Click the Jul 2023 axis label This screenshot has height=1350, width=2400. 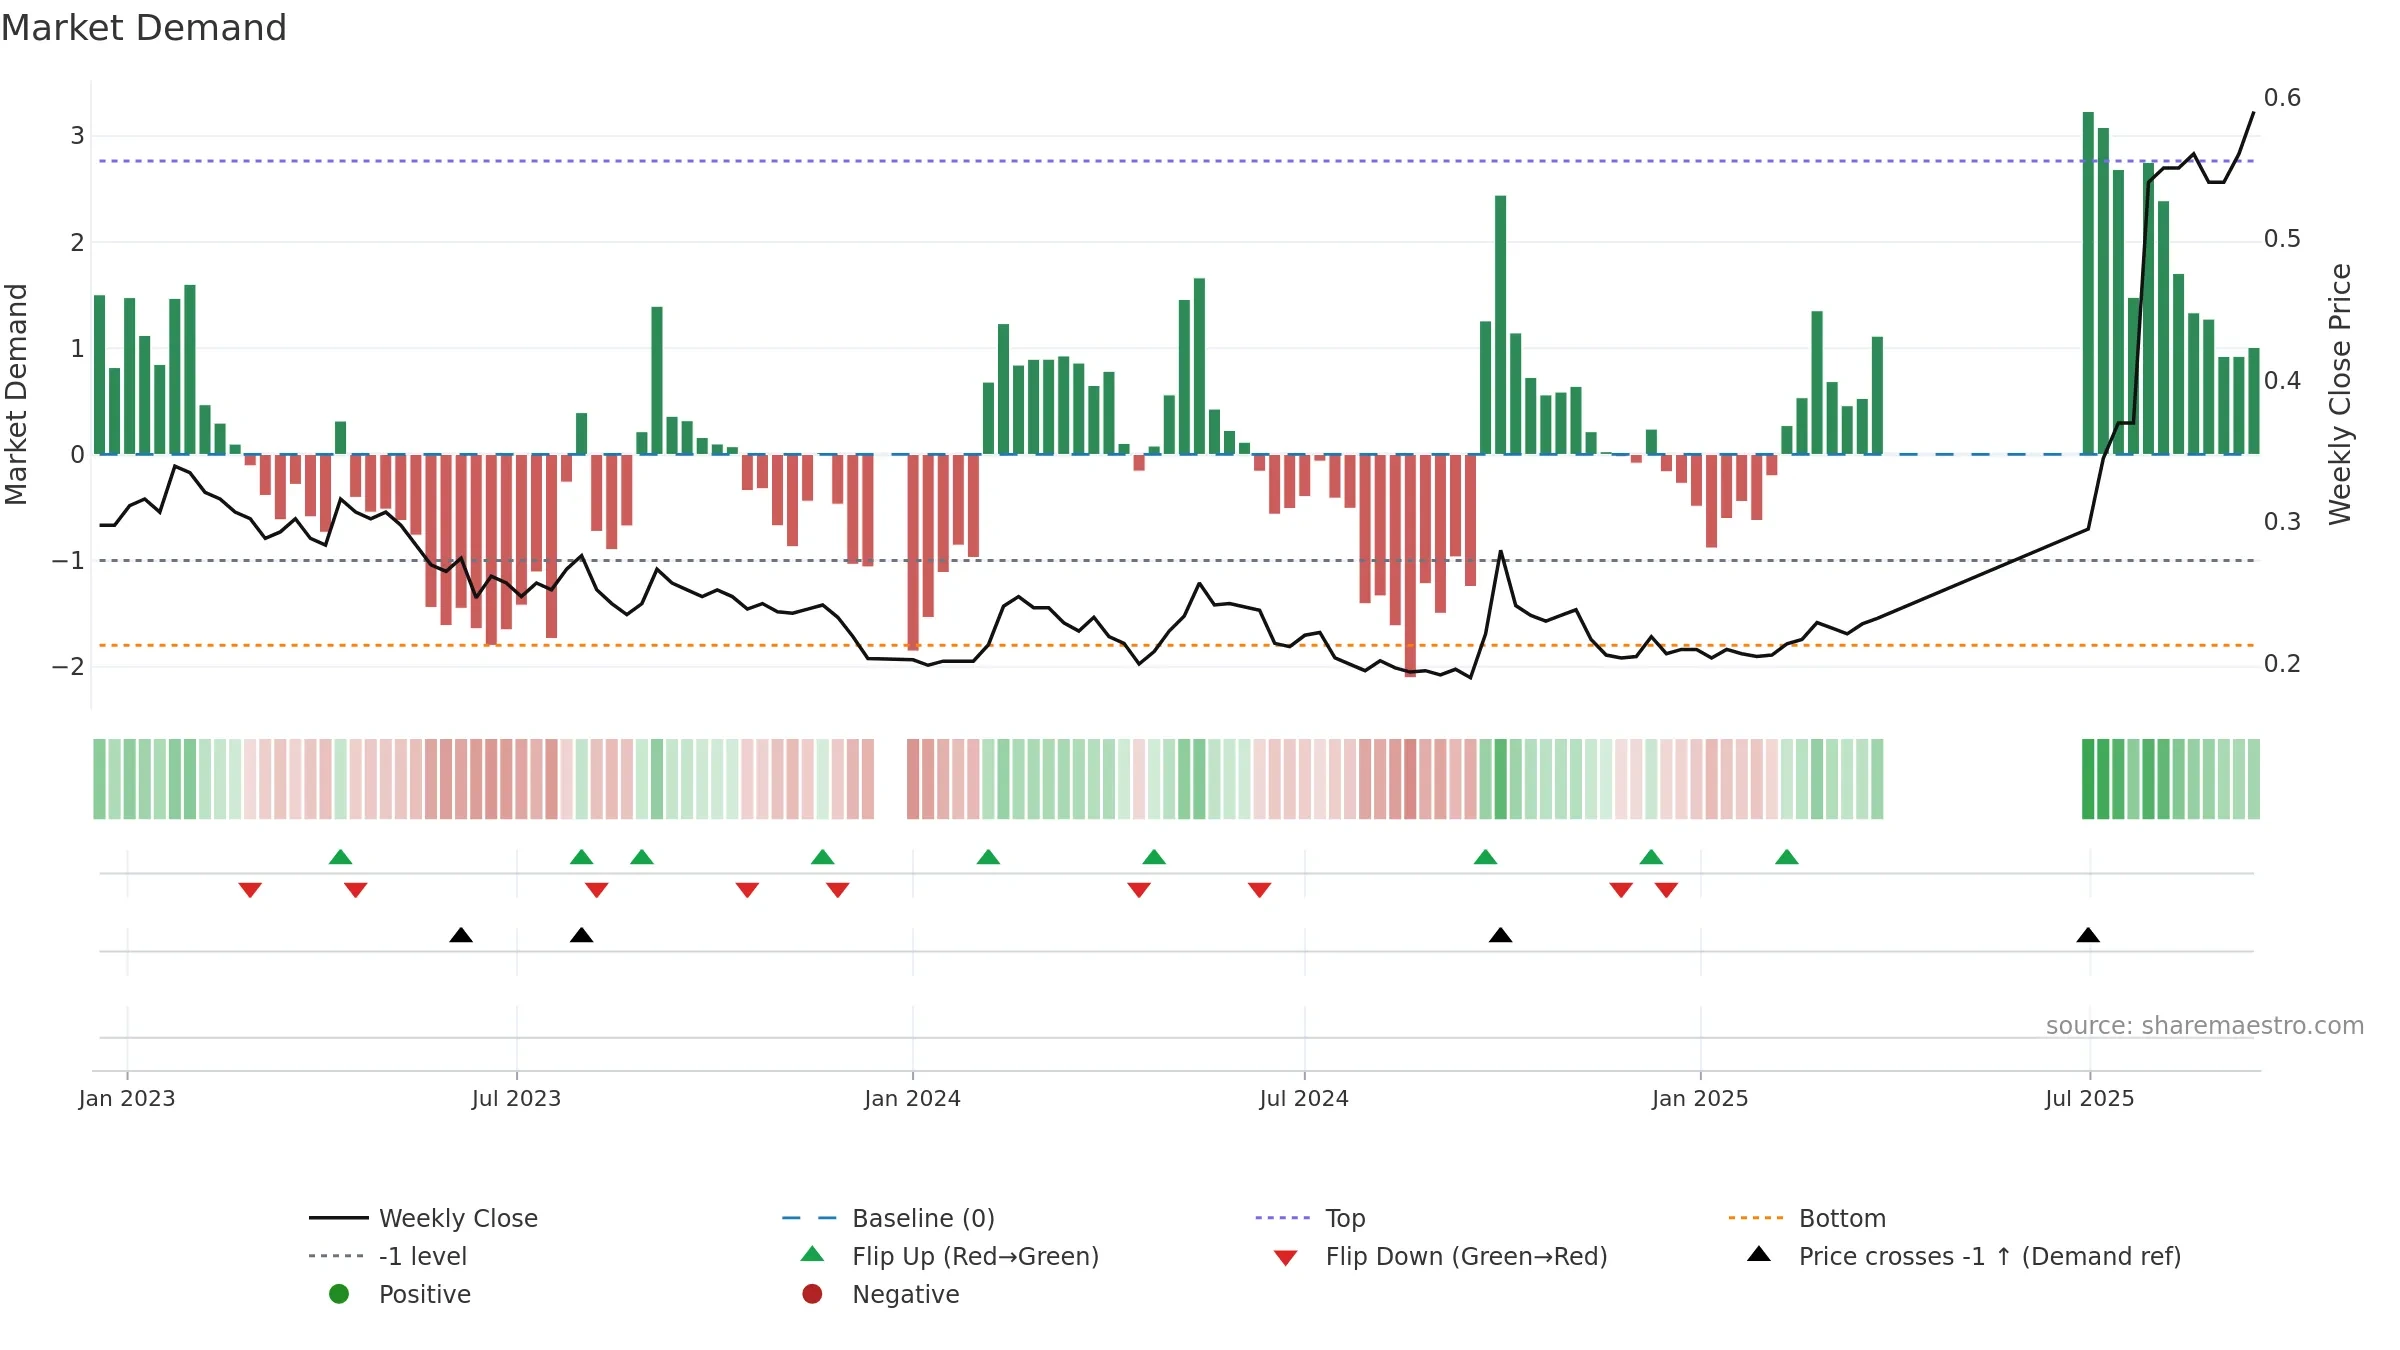click(x=516, y=1098)
